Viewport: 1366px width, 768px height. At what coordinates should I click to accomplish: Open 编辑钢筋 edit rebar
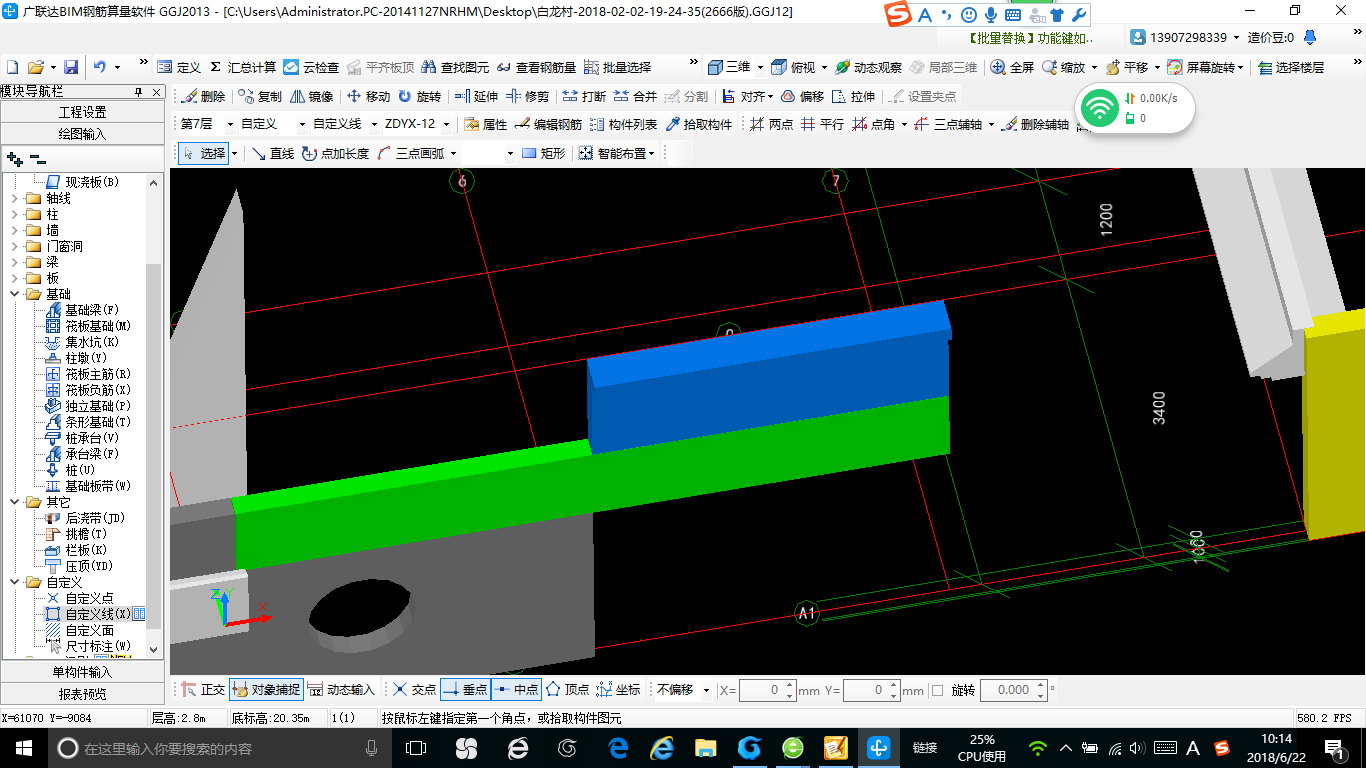tap(548, 125)
